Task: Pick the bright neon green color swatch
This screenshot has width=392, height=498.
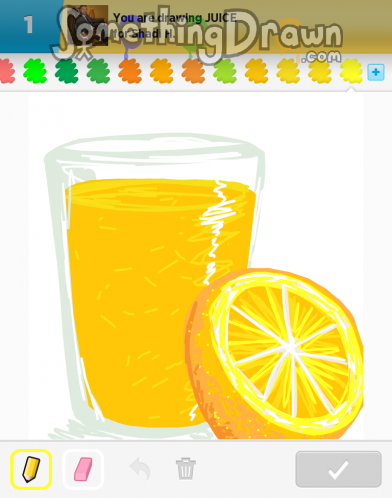Action: pyautogui.click(x=35, y=71)
